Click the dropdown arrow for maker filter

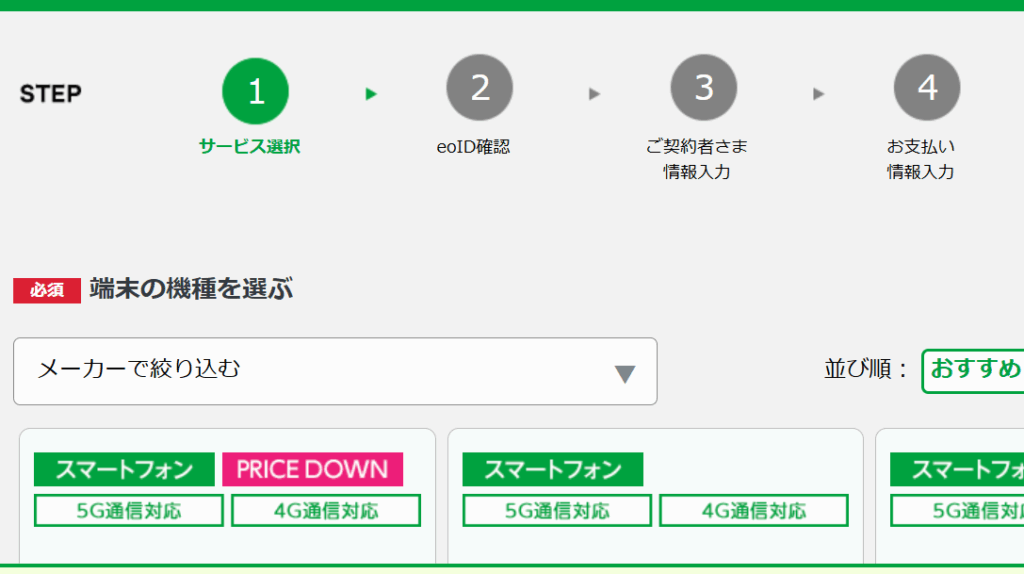pos(625,374)
